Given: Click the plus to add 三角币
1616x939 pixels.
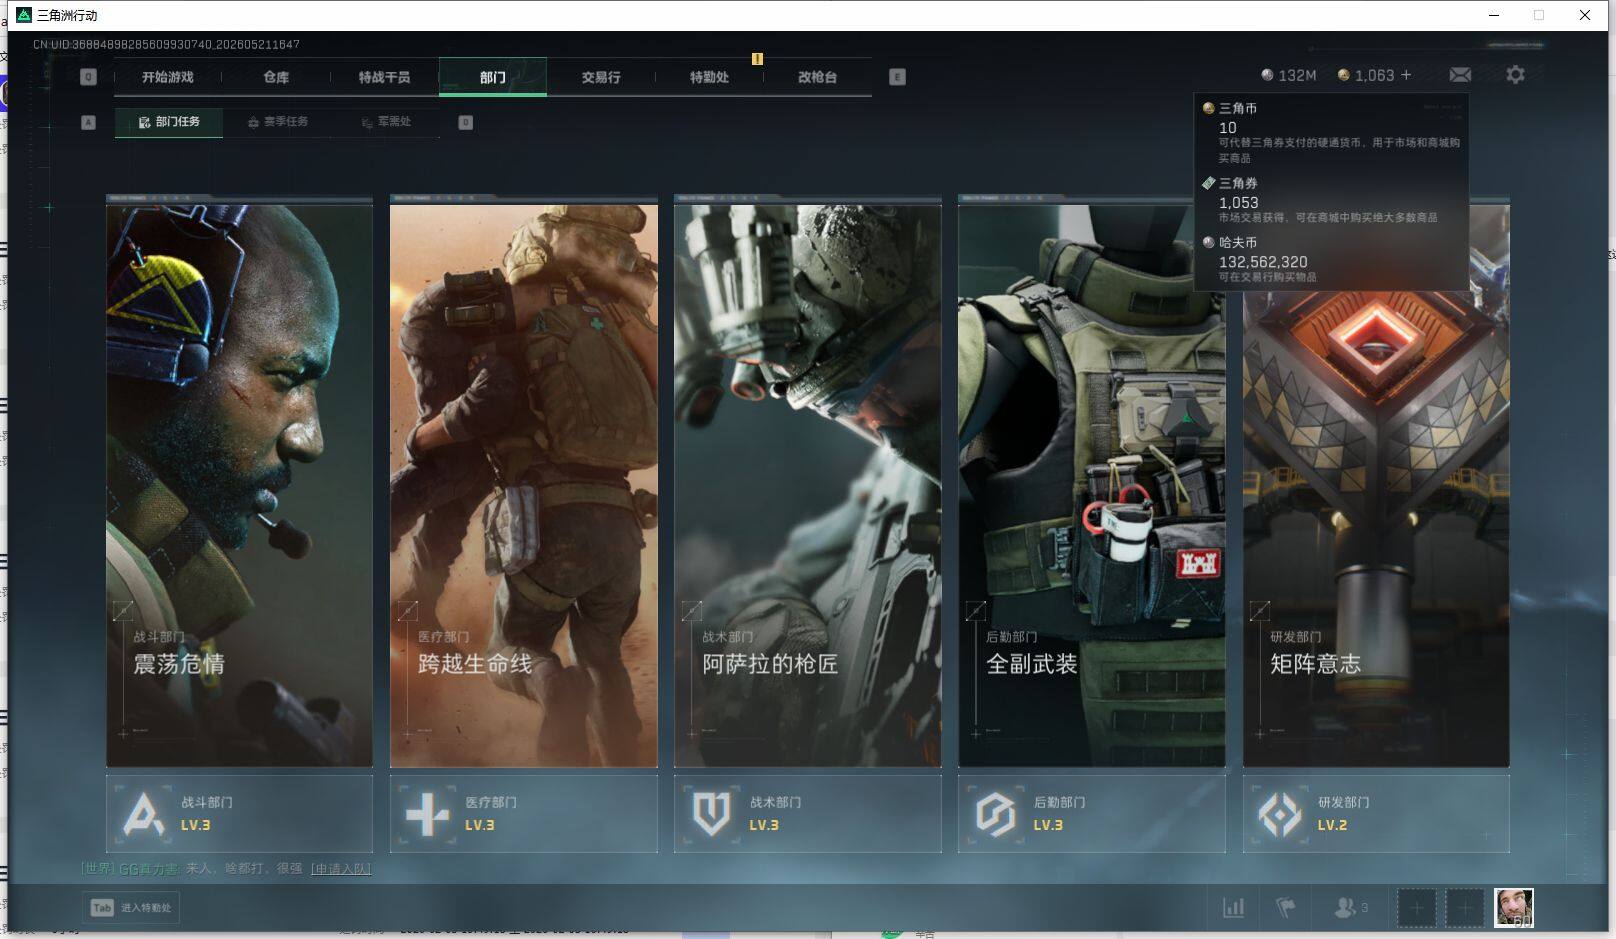Looking at the screenshot, I should click(x=1406, y=75).
